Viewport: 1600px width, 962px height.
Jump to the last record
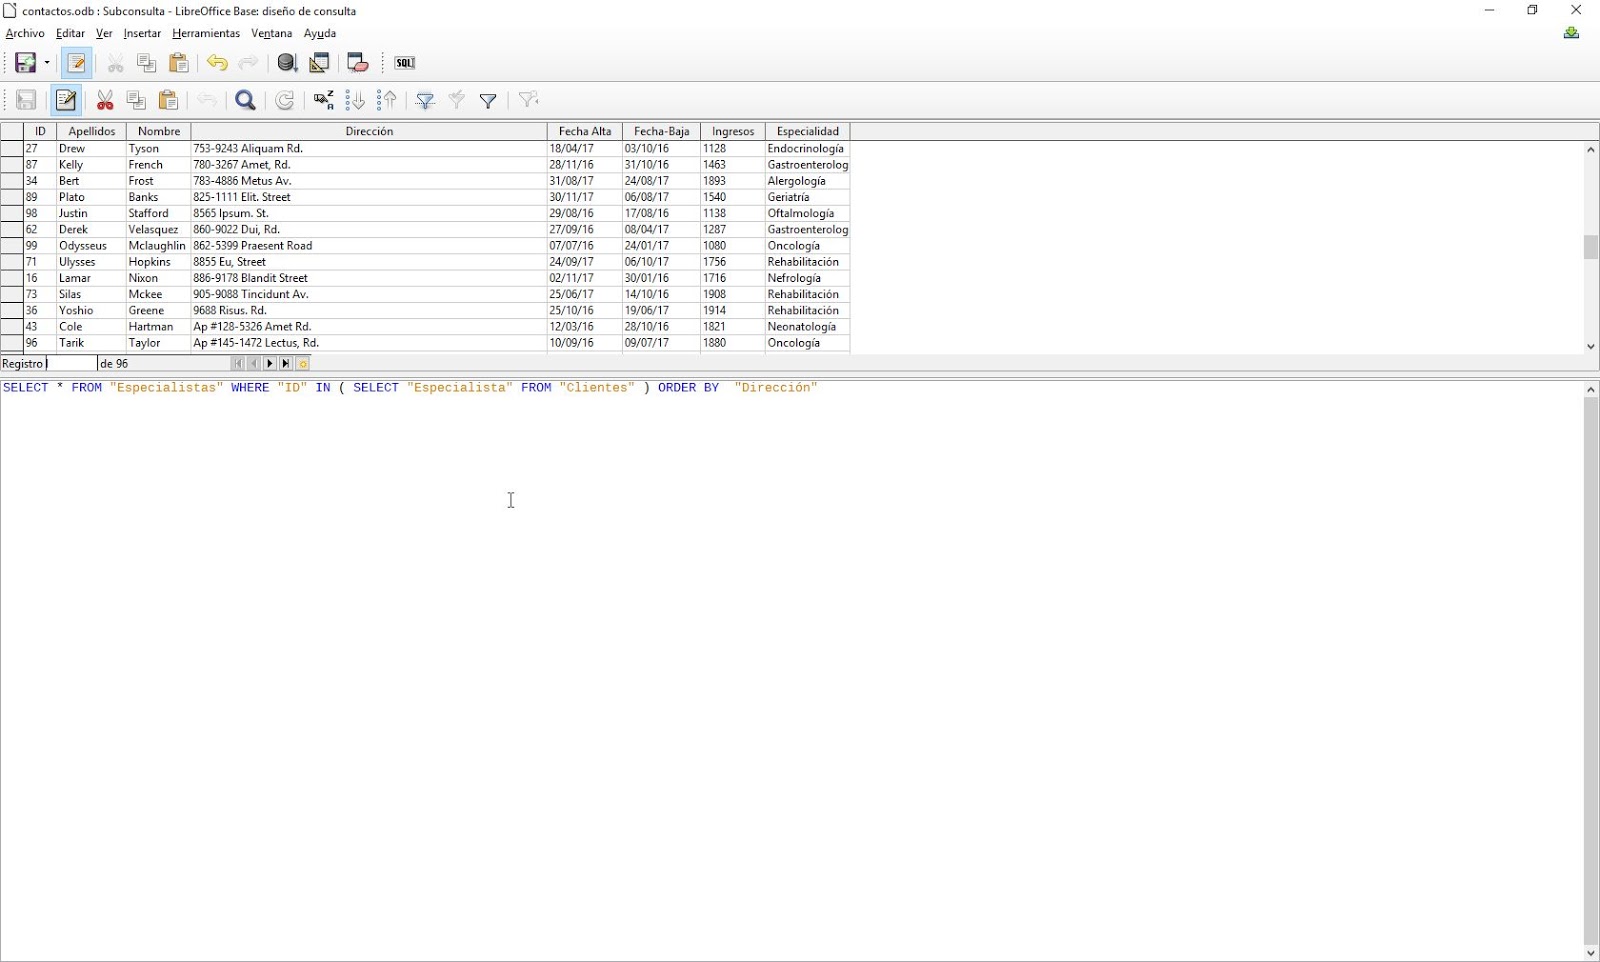(x=286, y=363)
